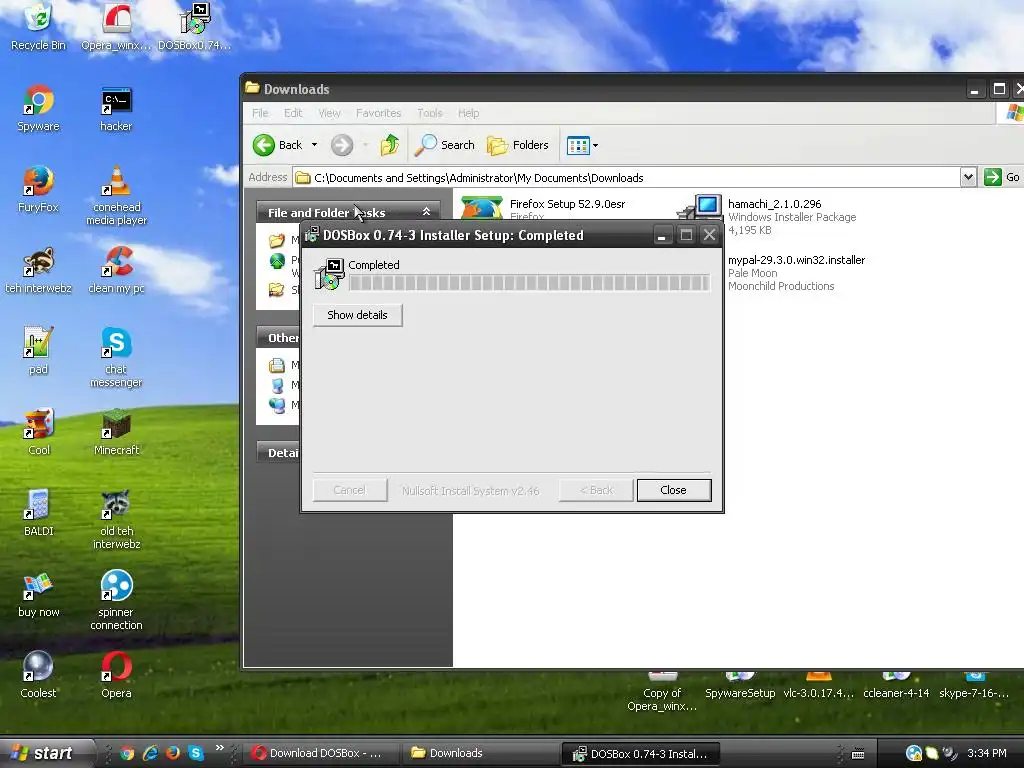Select the vlc-3.0.17.4 desktop file
The image size is (1024, 768).
pyautogui.click(x=818, y=686)
